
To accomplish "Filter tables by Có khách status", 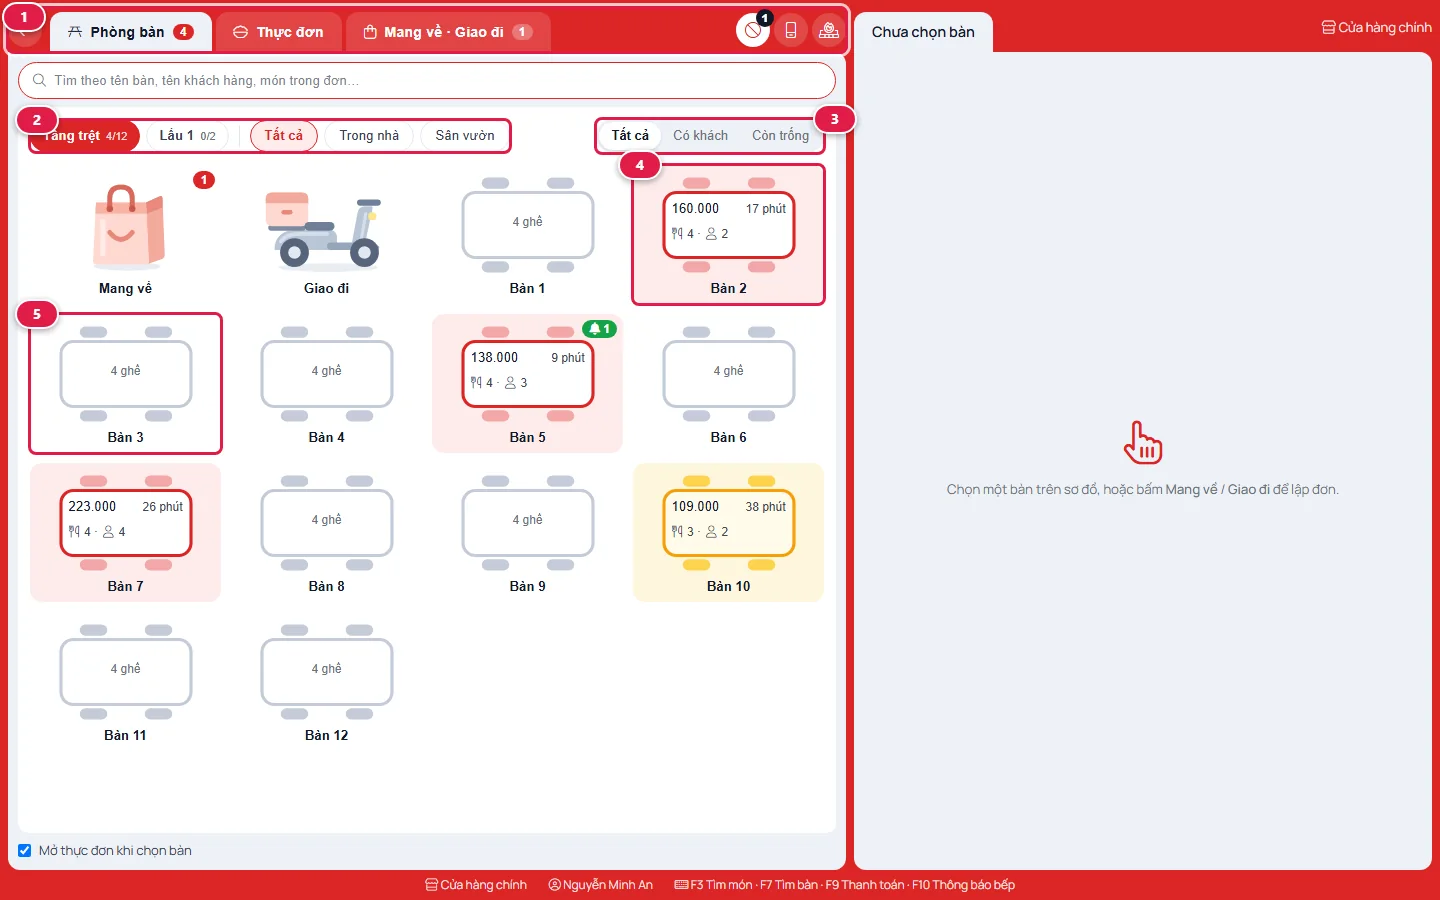I will (x=700, y=136).
